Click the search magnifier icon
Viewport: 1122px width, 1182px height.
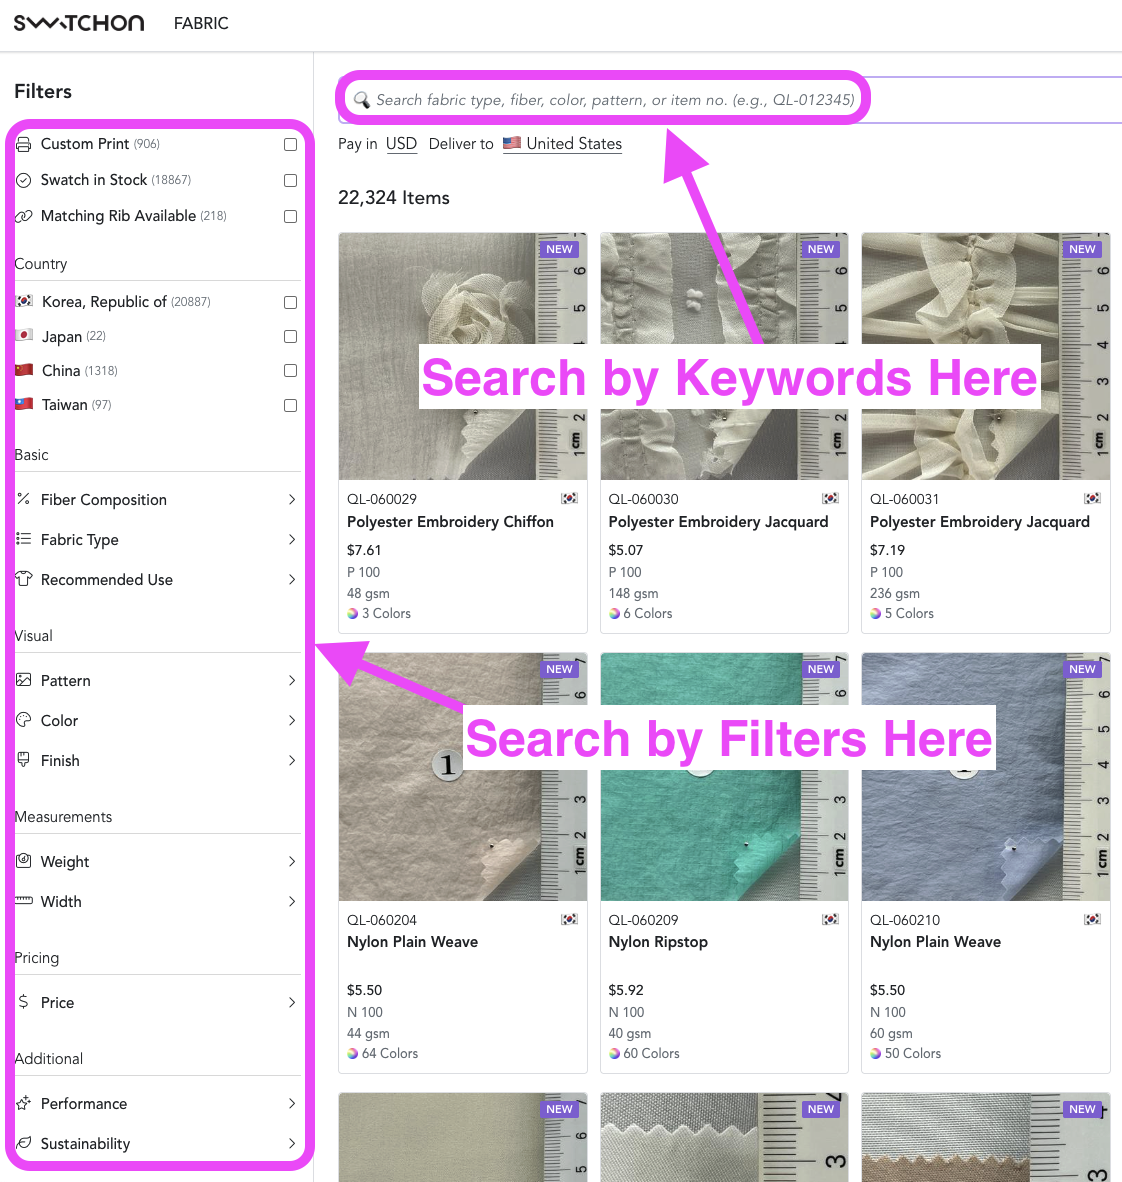[362, 100]
